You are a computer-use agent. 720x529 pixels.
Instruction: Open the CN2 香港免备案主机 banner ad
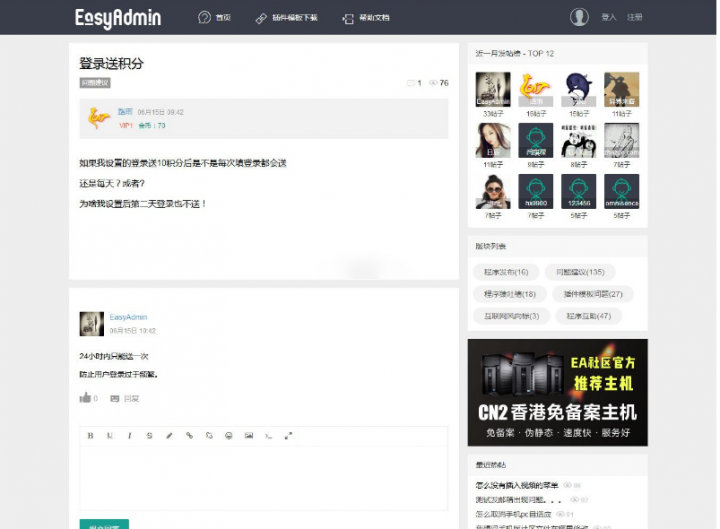point(557,393)
